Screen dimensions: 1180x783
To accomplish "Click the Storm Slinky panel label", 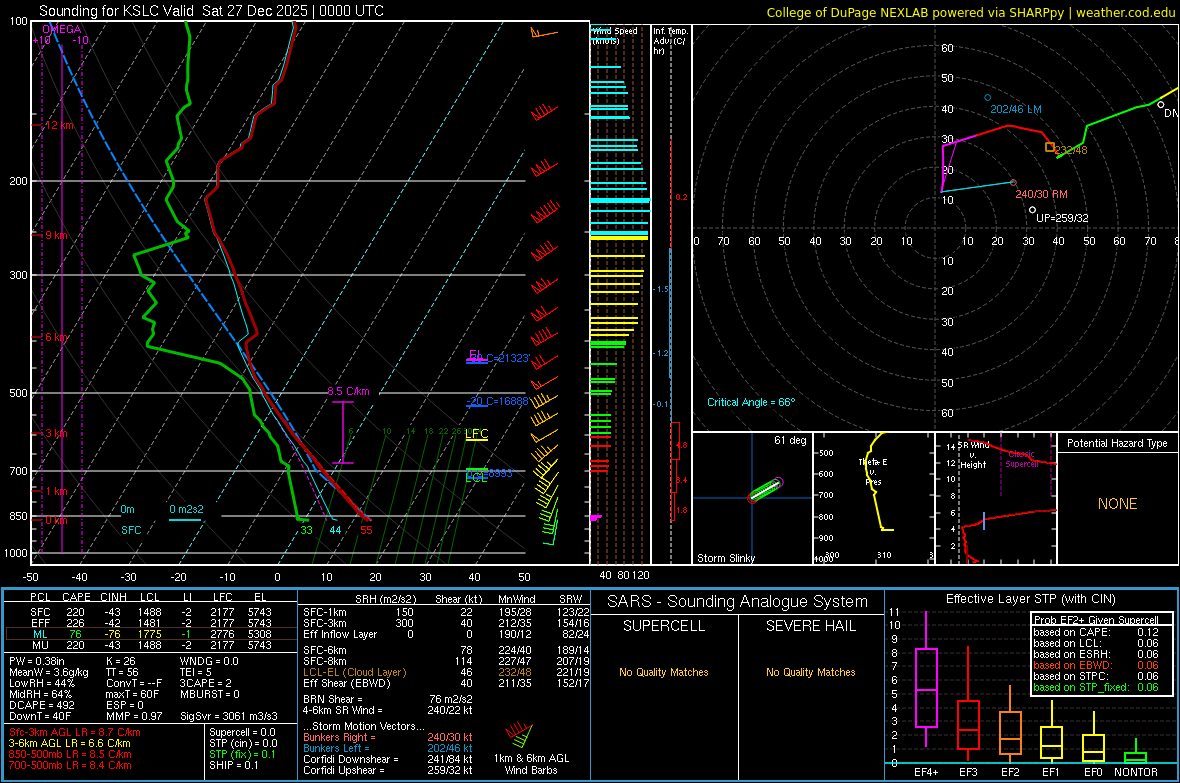I will click(726, 558).
